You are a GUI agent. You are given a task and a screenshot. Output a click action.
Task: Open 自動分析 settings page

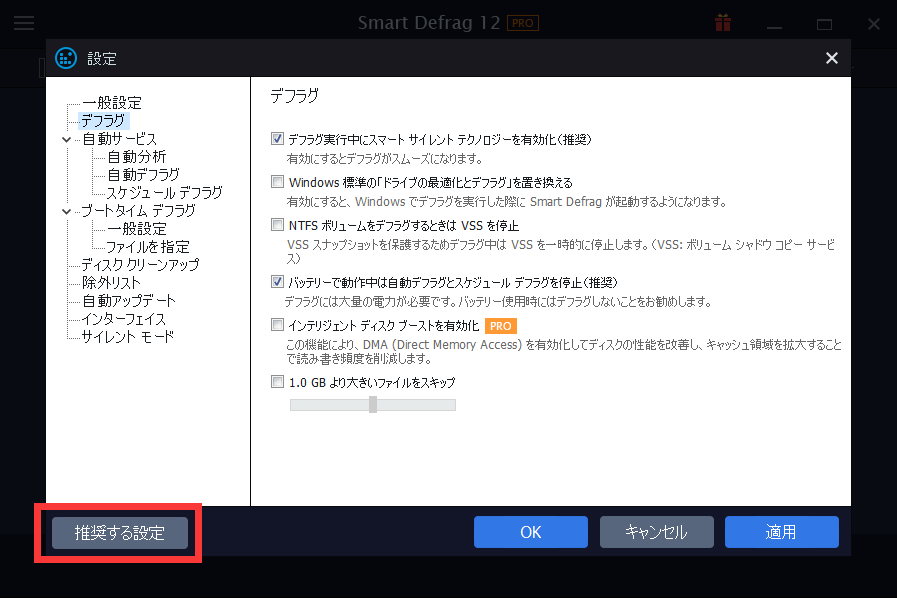137,157
